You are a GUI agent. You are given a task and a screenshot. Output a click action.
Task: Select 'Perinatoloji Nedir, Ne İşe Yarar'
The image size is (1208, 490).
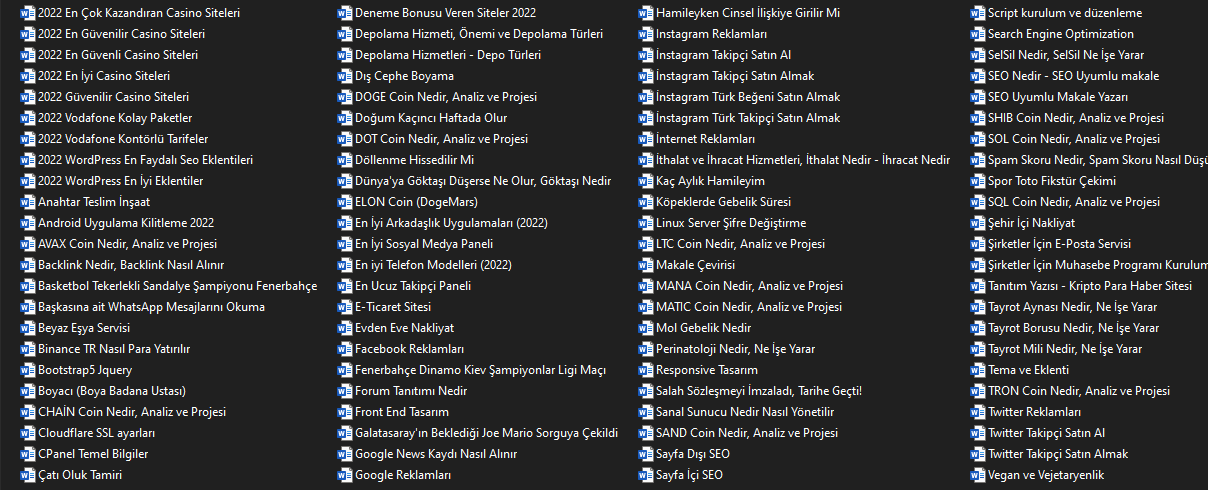tap(735, 349)
